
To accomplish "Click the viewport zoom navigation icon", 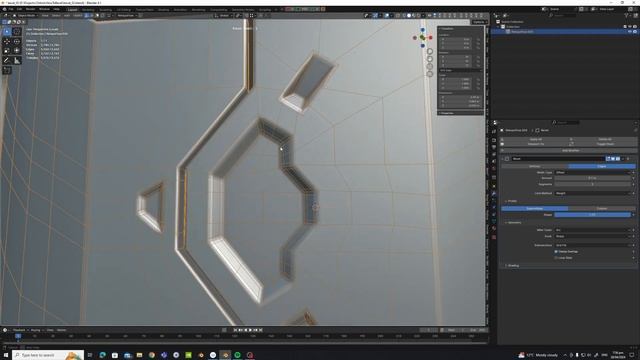I will pos(430,51).
